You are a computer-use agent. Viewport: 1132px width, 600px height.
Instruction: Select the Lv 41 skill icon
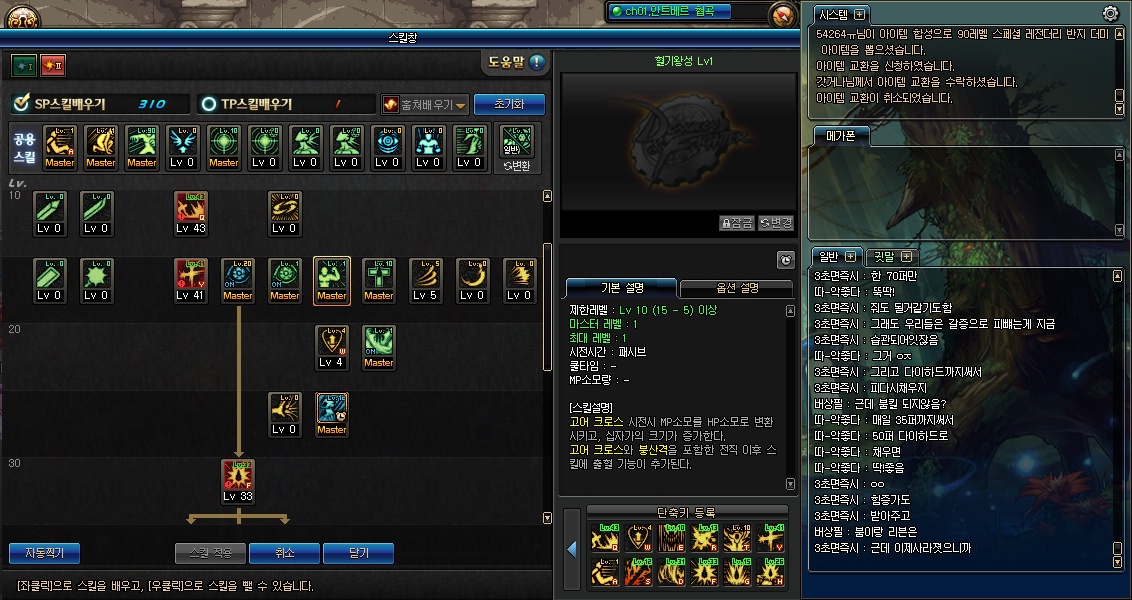tap(191, 281)
